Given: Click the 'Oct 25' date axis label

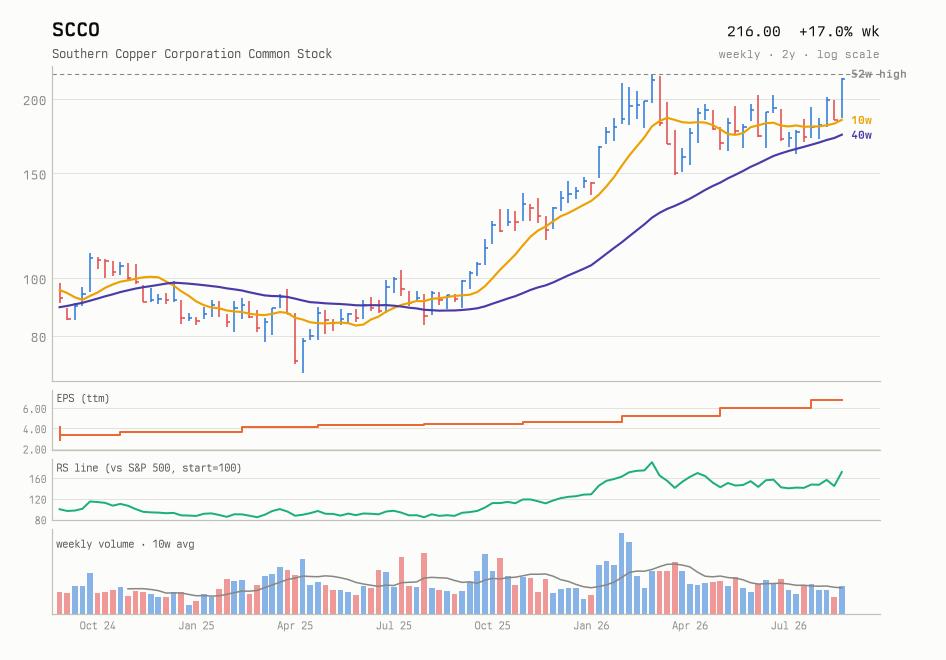Looking at the screenshot, I should [492, 626].
